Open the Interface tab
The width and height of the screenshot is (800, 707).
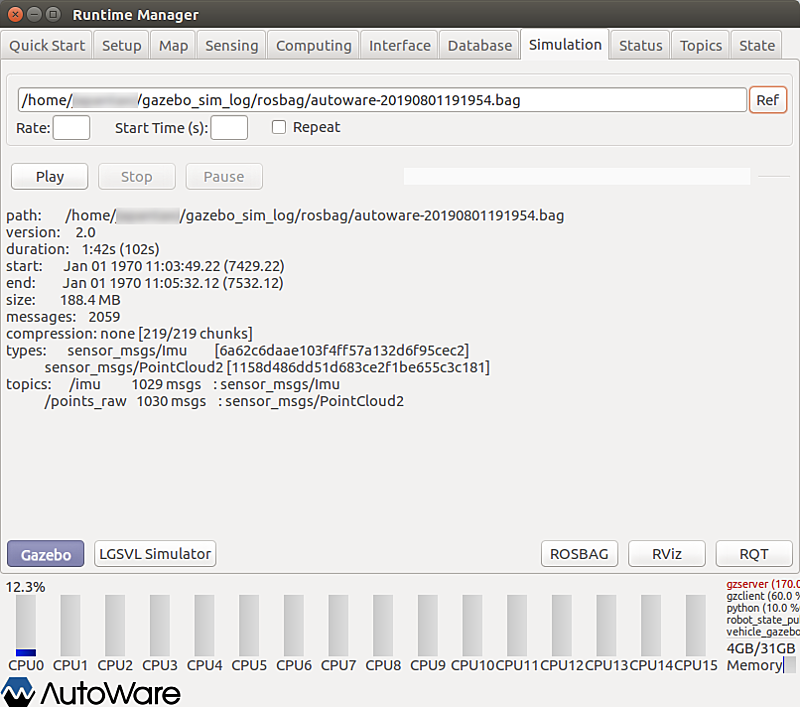pos(399,45)
